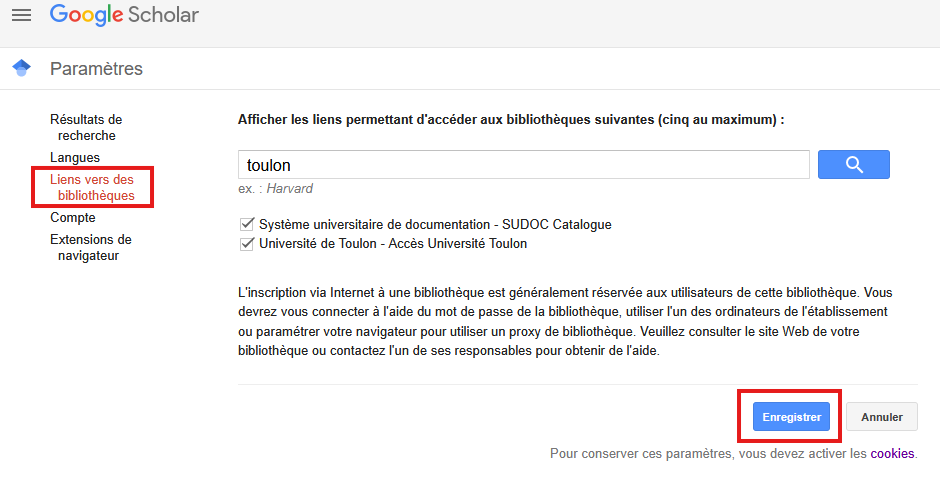Select Liens vers des bibliothèques section
This screenshot has height=493, width=940.
coord(92,187)
